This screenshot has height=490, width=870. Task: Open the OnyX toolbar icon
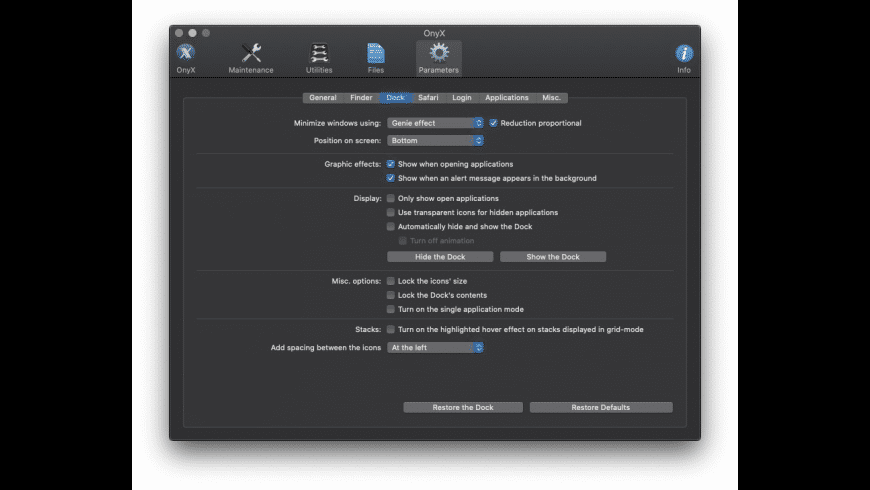[186, 58]
